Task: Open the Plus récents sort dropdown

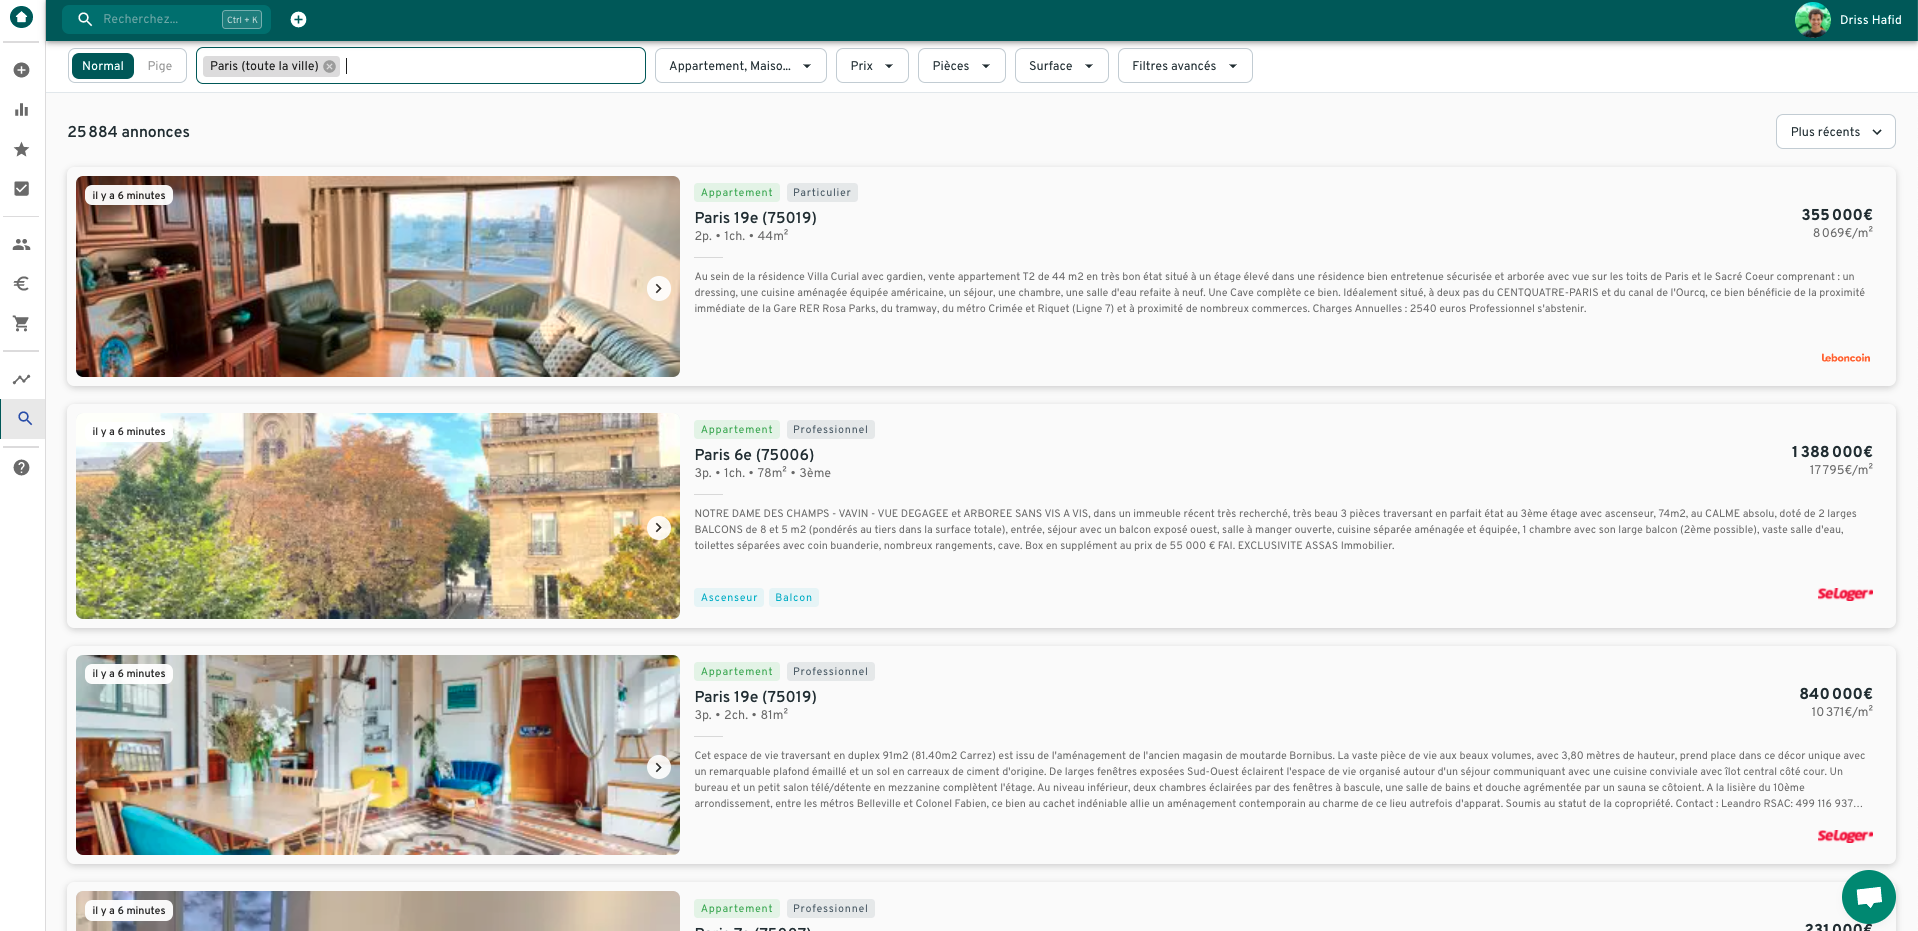Action: 1835,132
